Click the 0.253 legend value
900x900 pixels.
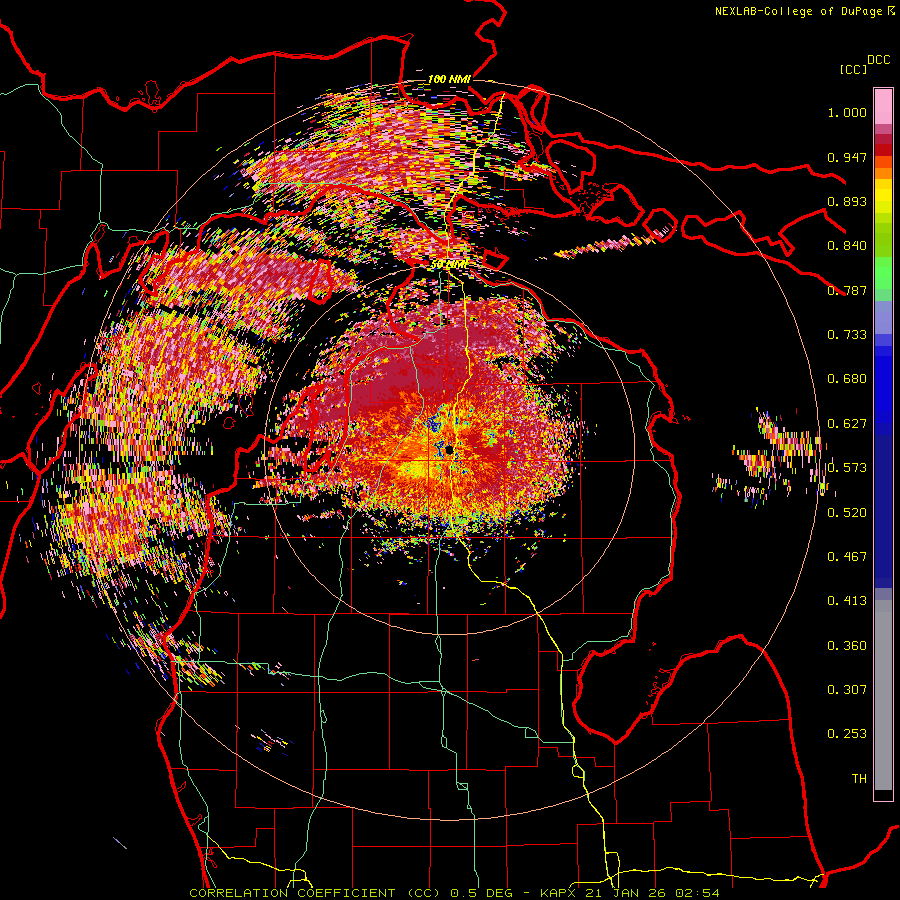(x=847, y=734)
